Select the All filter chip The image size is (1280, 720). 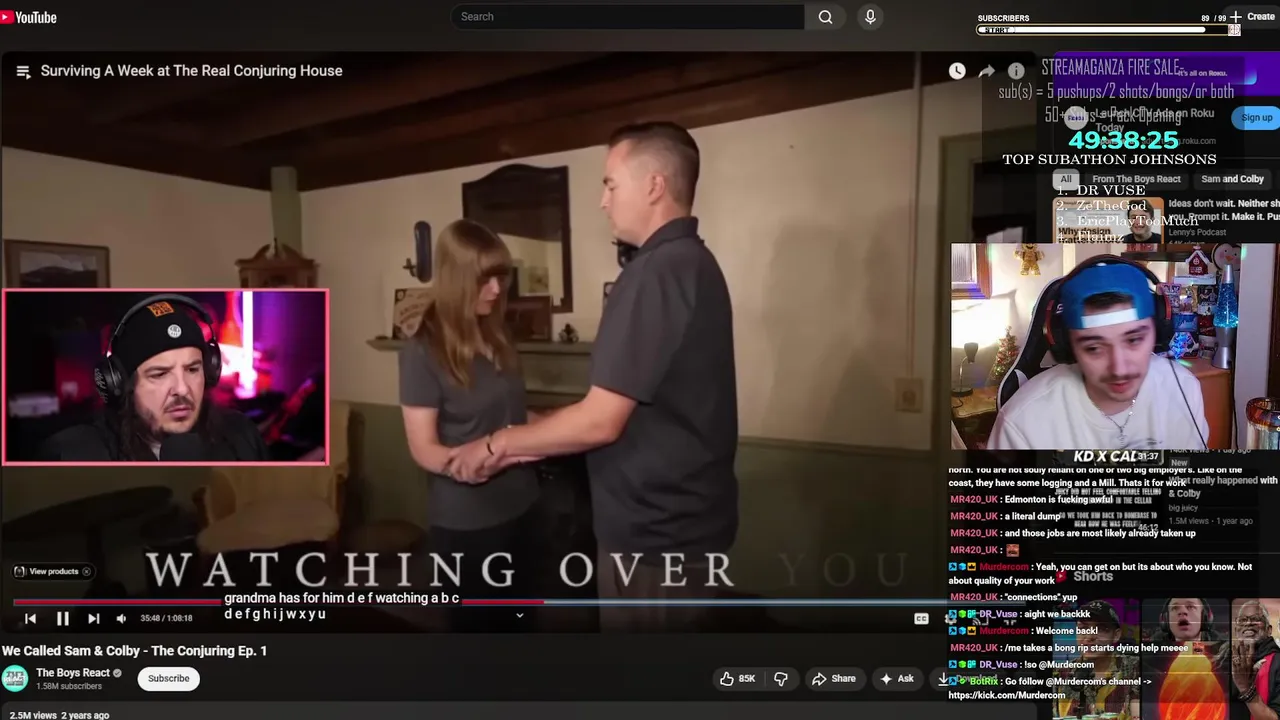click(x=1066, y=179)
